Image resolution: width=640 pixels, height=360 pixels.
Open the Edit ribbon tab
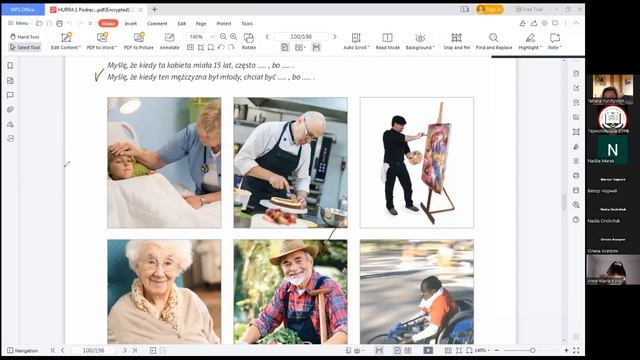pos(182,24)
